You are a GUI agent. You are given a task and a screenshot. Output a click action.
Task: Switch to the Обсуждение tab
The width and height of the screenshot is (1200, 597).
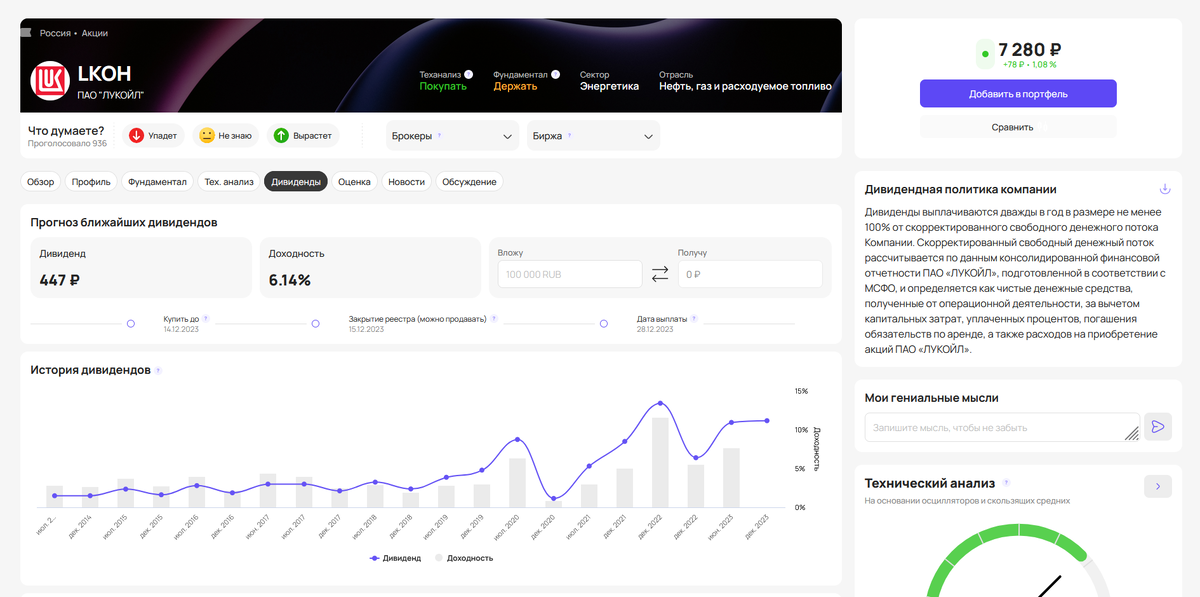click(x=470, y=182)
